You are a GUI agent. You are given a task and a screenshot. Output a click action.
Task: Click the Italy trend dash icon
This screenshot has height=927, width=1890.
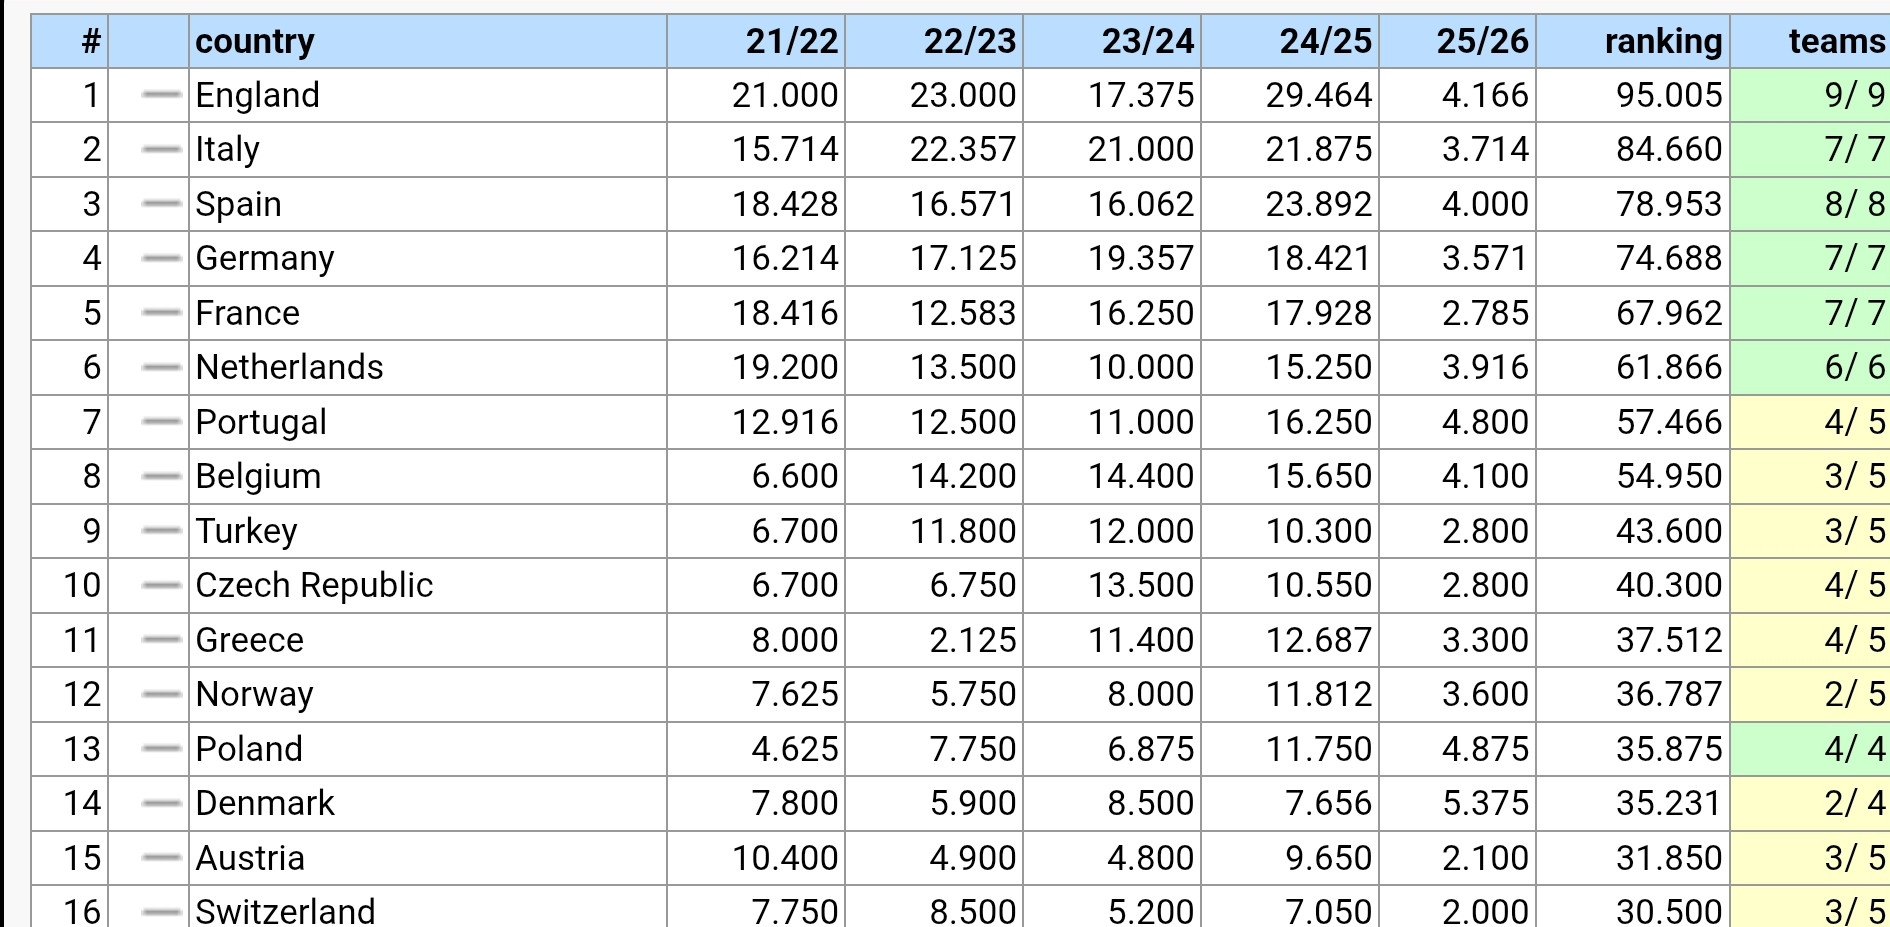pyautogui.click(x=161, y=150)
